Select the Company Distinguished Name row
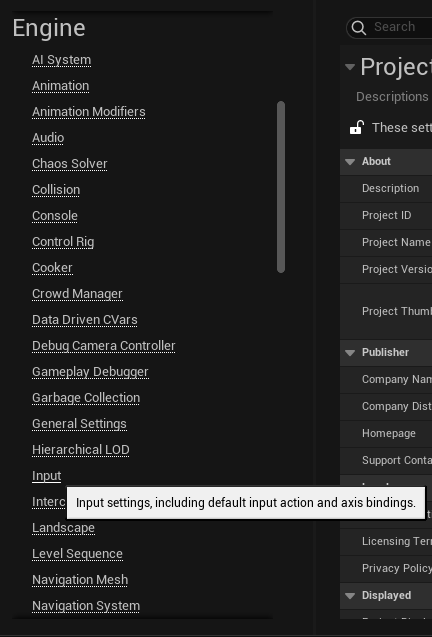Image resolution: width=432 pixels, height=637 pixels. click(386, 406)
